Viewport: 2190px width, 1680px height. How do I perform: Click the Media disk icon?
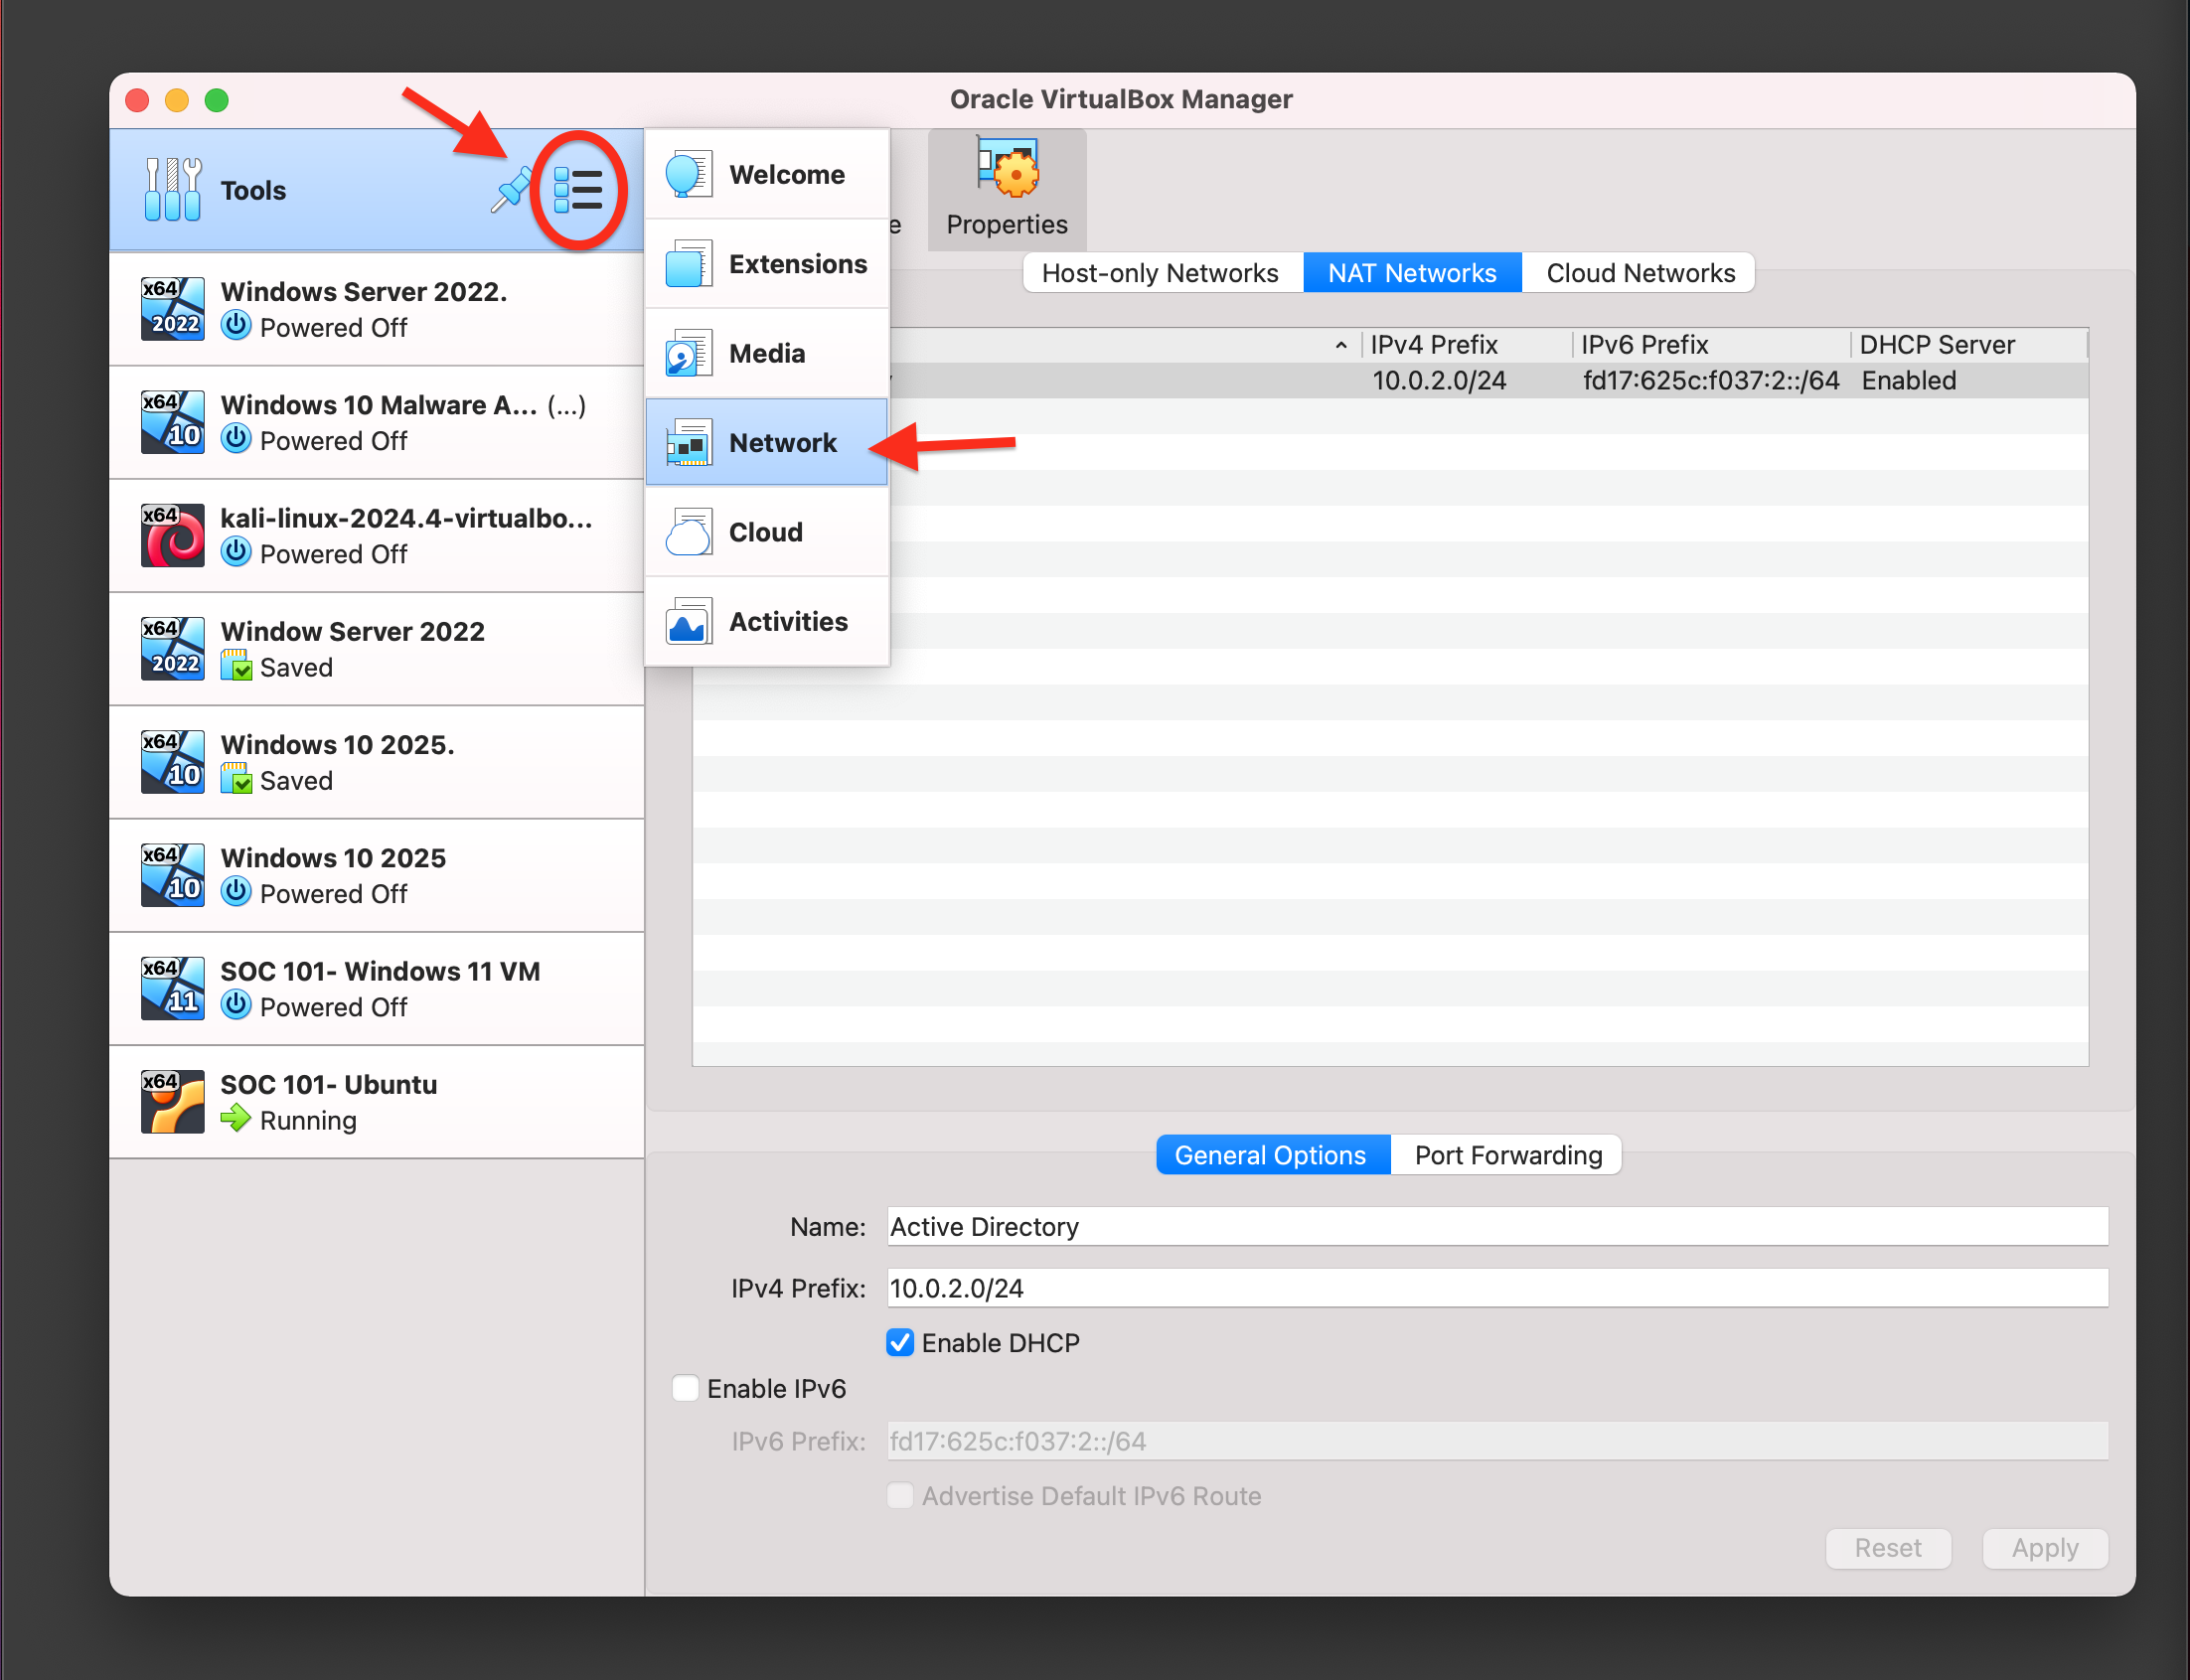point(689,353)
